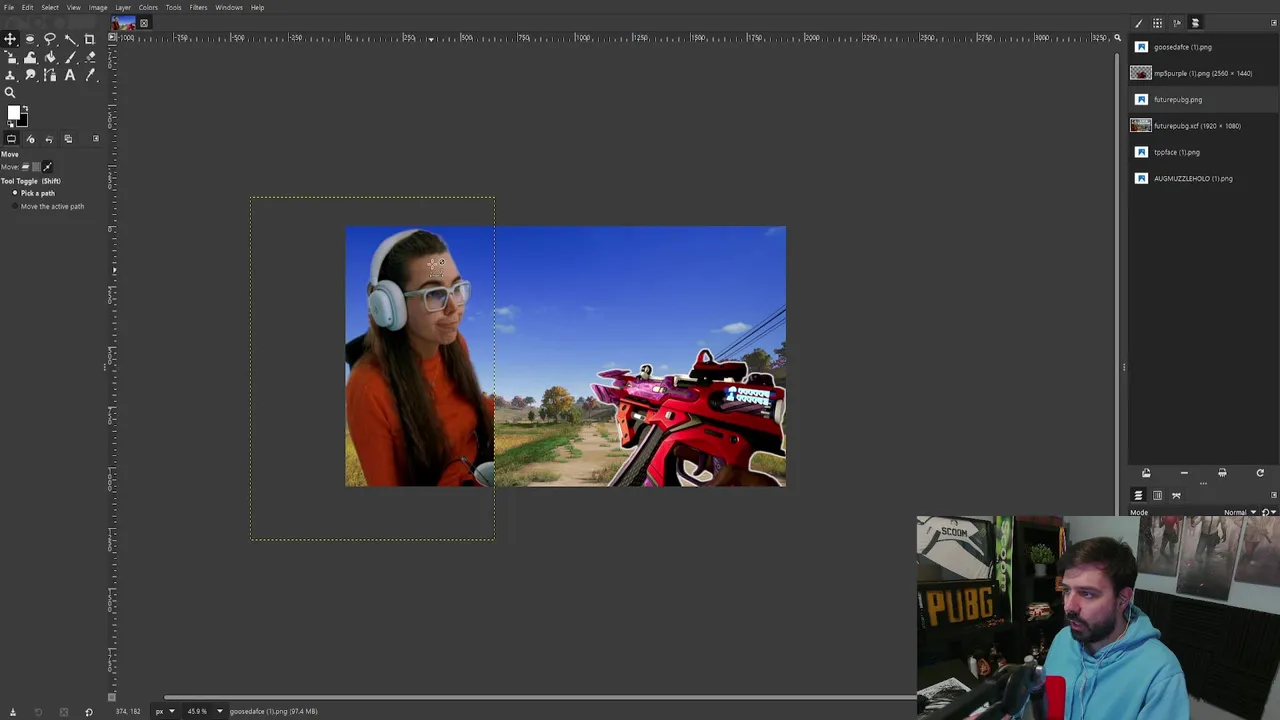Open the Select menu

coord(50,7)
